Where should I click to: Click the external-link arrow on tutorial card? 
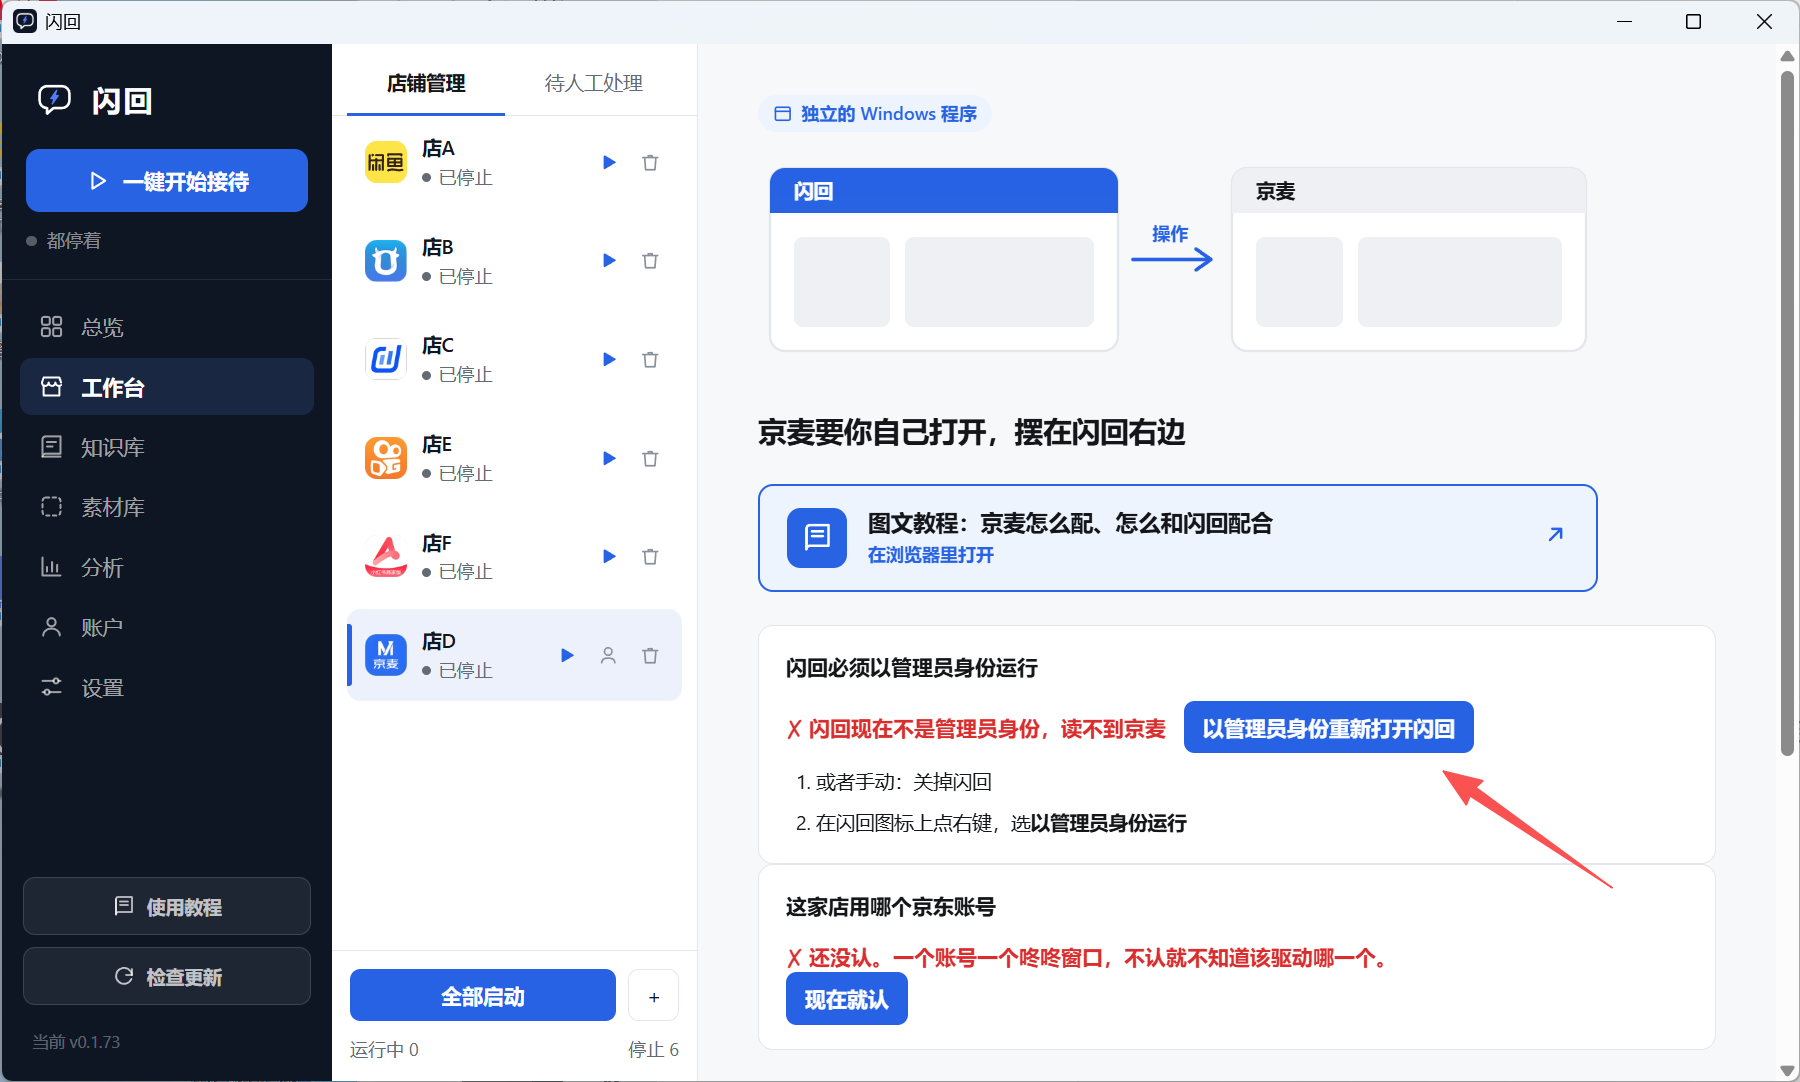pos(1555,534)
